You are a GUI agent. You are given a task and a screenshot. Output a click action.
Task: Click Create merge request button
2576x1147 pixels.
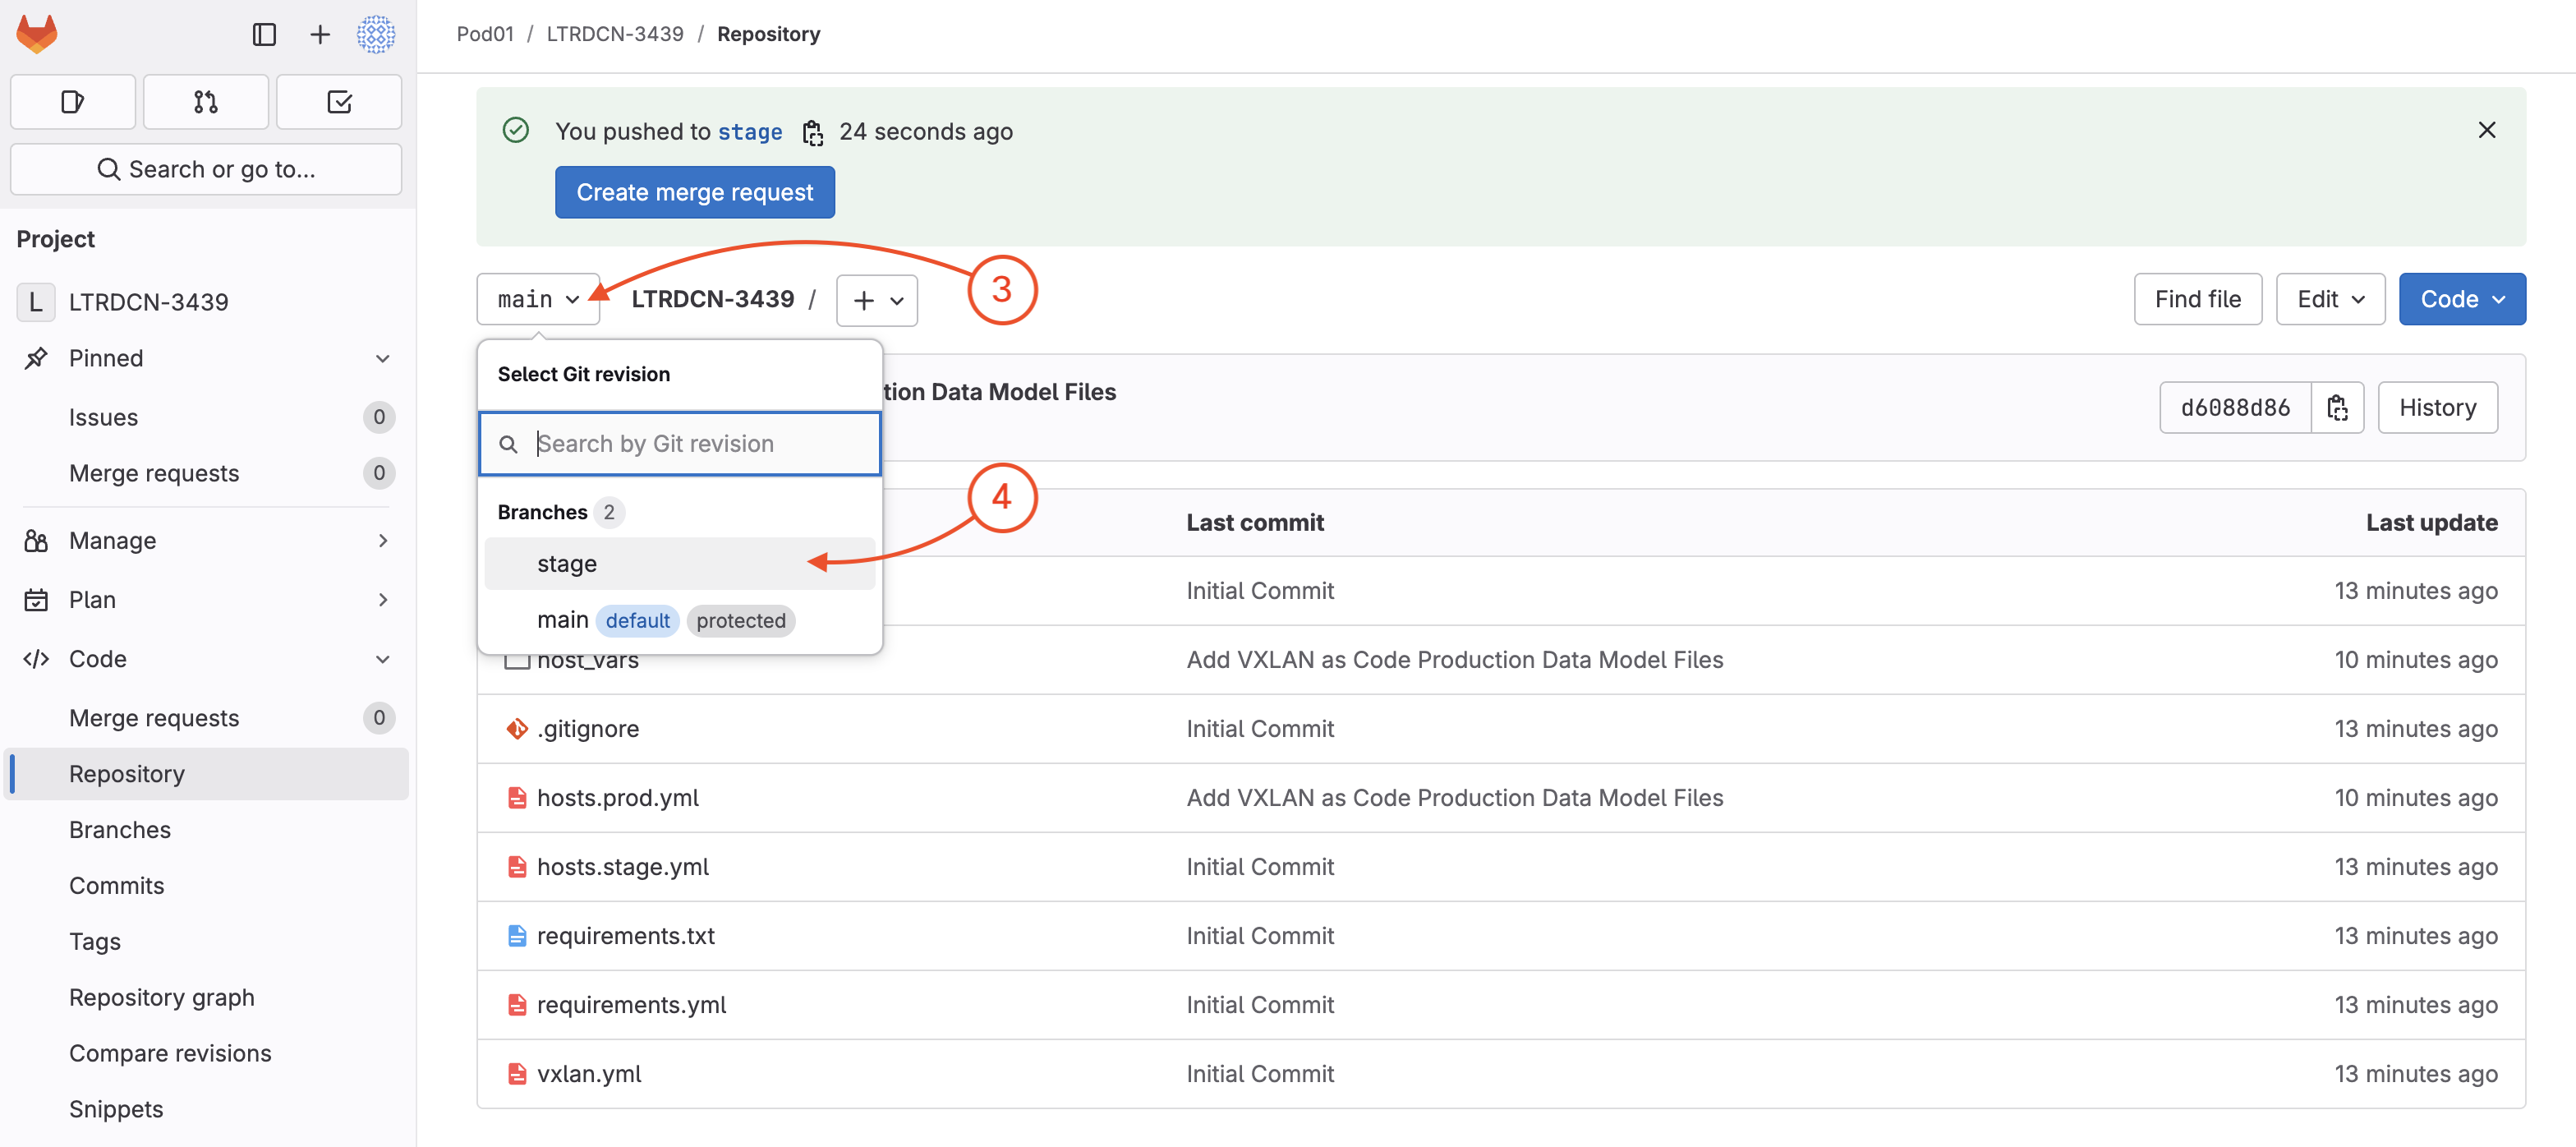click(694, 192)
